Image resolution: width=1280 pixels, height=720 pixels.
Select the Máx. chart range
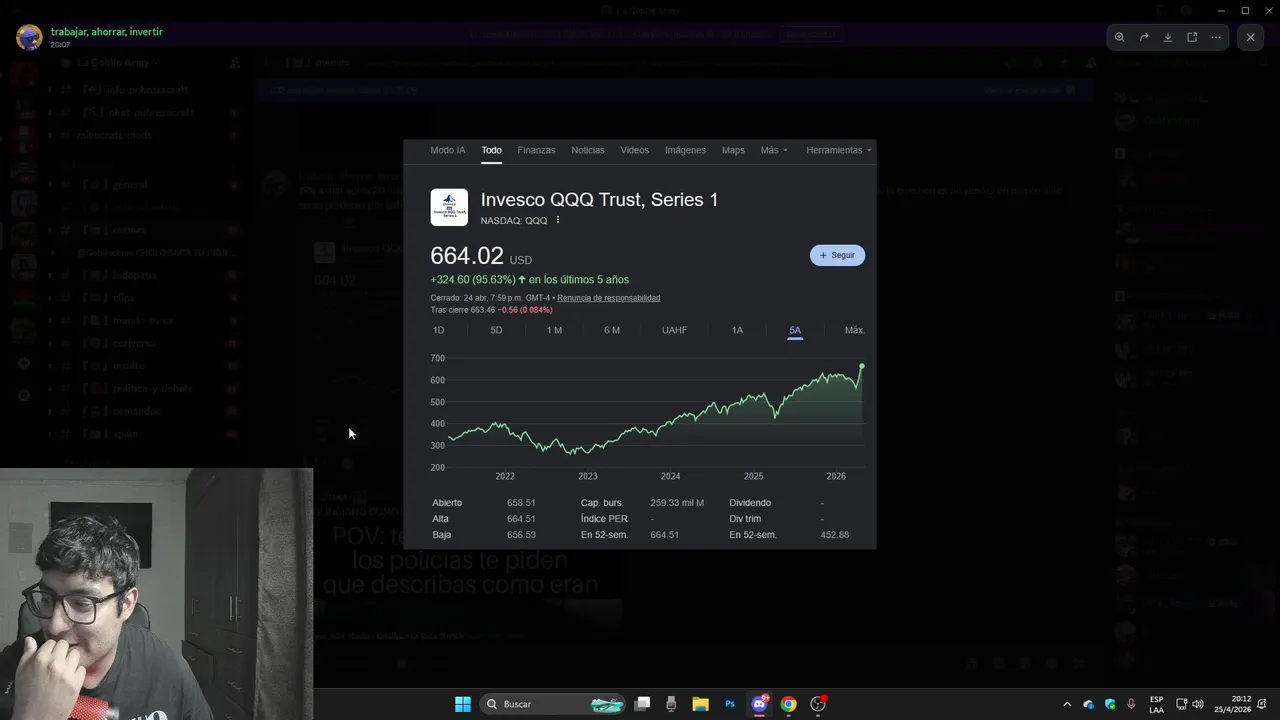(x=854, y=330)
